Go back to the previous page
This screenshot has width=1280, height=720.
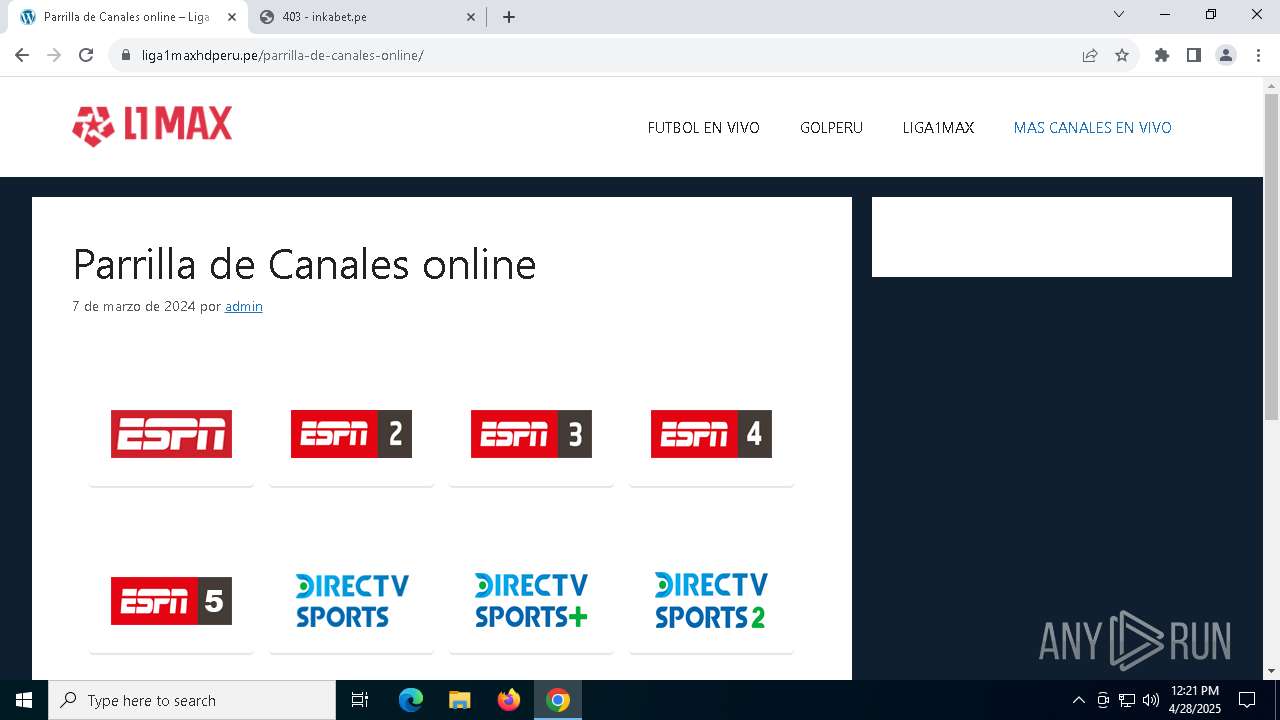pos(22,55)
